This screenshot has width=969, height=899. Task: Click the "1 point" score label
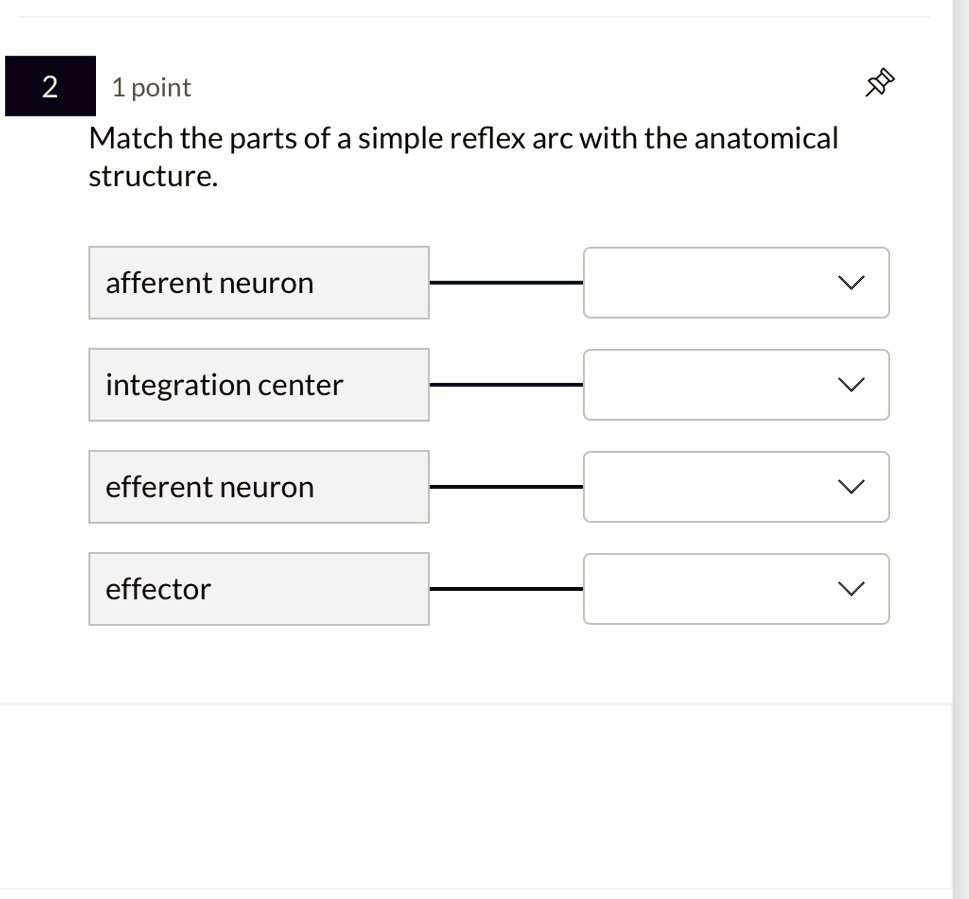151,88
